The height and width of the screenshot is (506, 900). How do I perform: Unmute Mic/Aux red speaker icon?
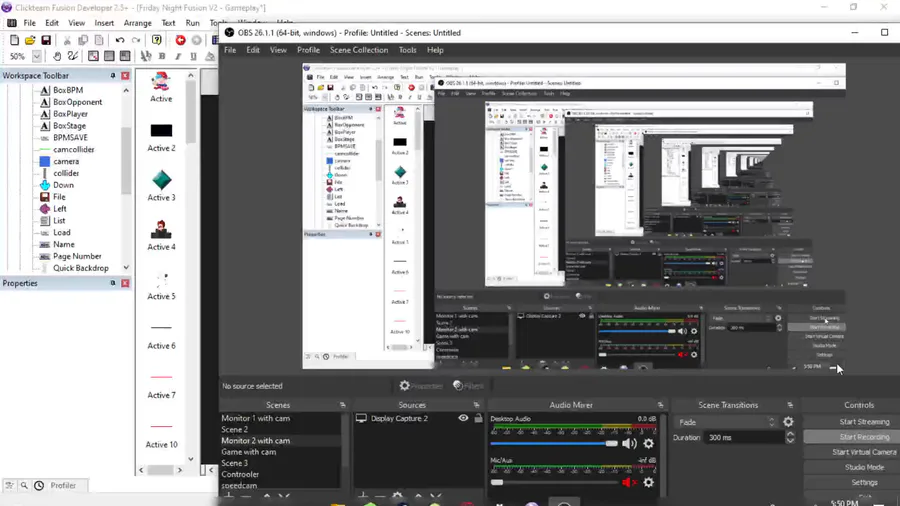pyautogui.click(x=629, y=482)
